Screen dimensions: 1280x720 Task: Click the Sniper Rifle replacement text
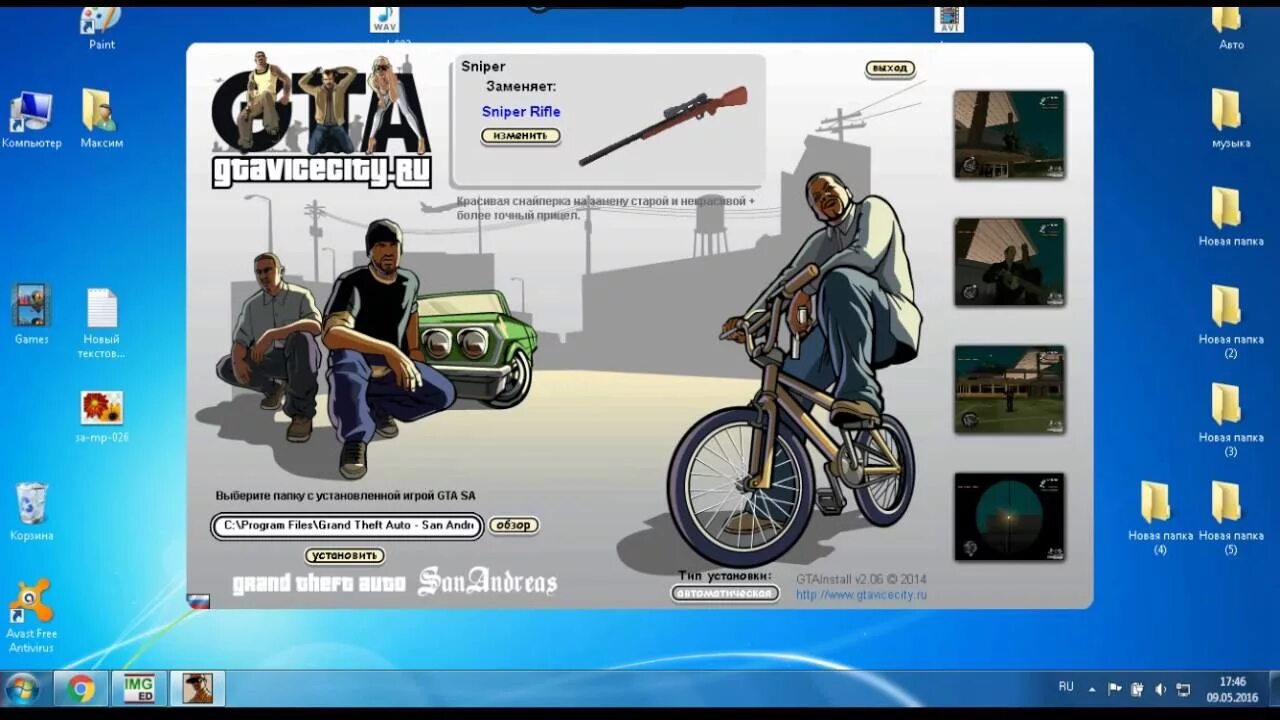521,112
